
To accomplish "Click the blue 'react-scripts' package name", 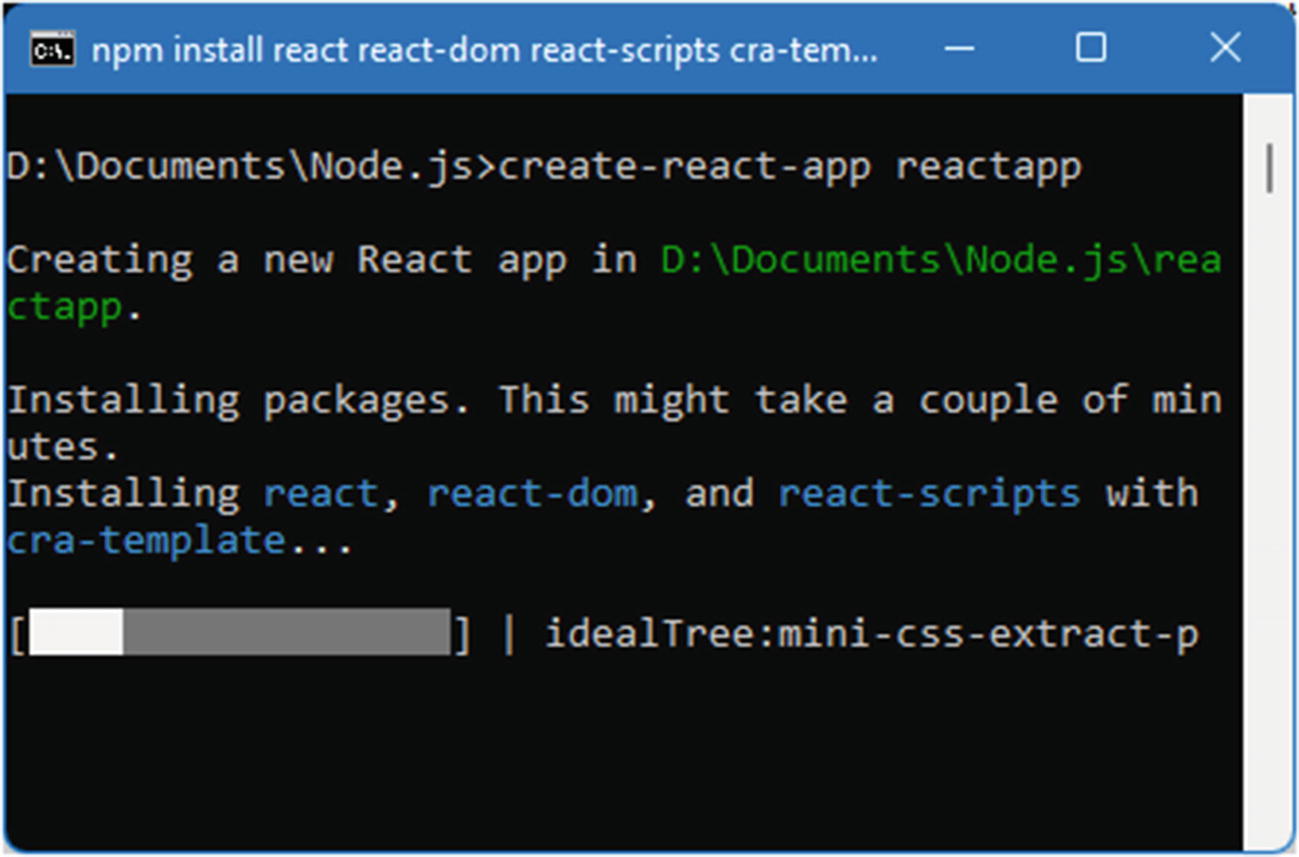I will [929, 494].
